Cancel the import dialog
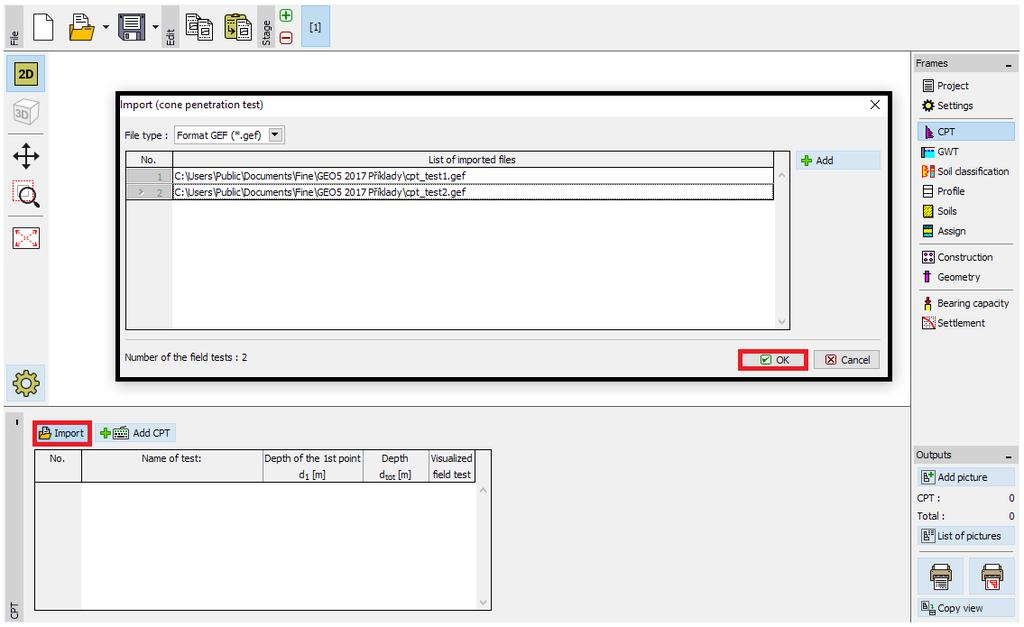1024x627 pixels. point(847,360)
